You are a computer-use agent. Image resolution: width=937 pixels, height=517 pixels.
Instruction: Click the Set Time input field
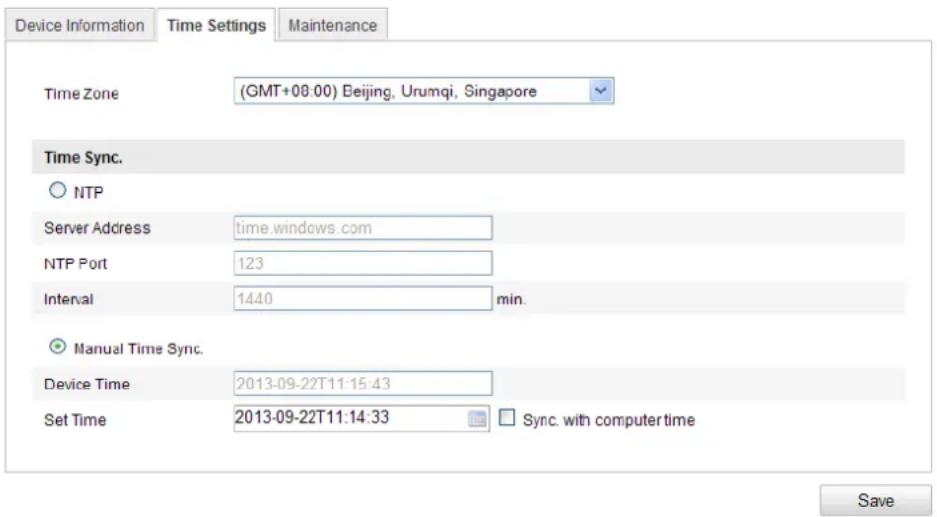pos(362,418)
